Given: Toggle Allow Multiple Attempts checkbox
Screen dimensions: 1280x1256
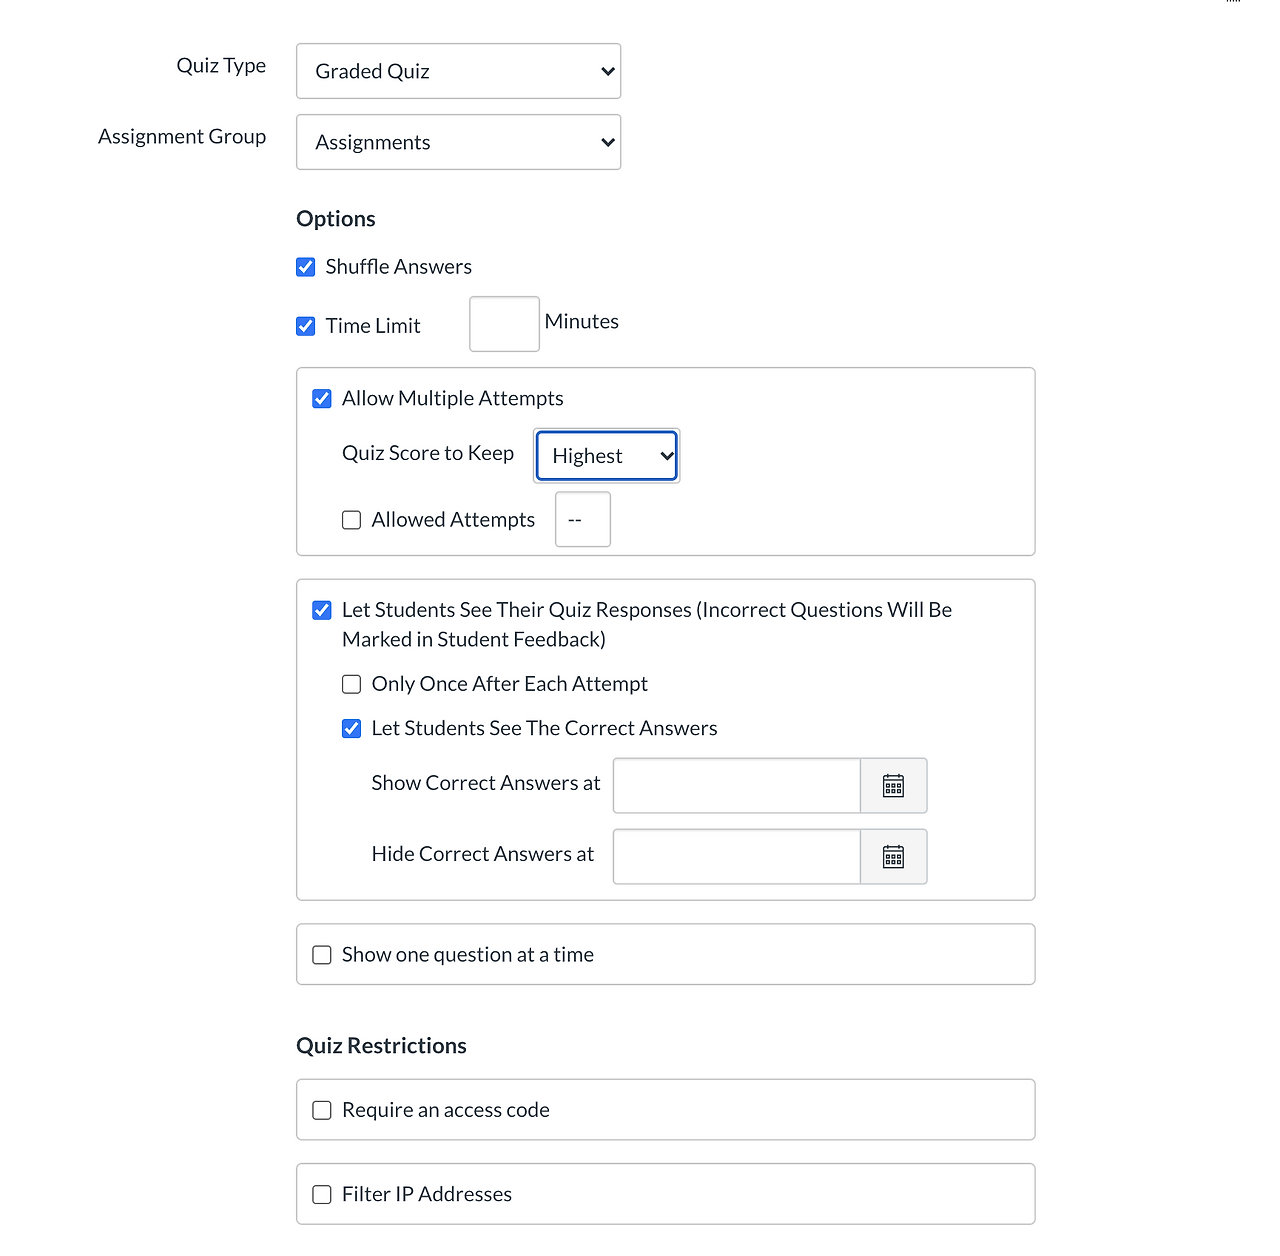Looking at the screenshot, I should point(322,399).
